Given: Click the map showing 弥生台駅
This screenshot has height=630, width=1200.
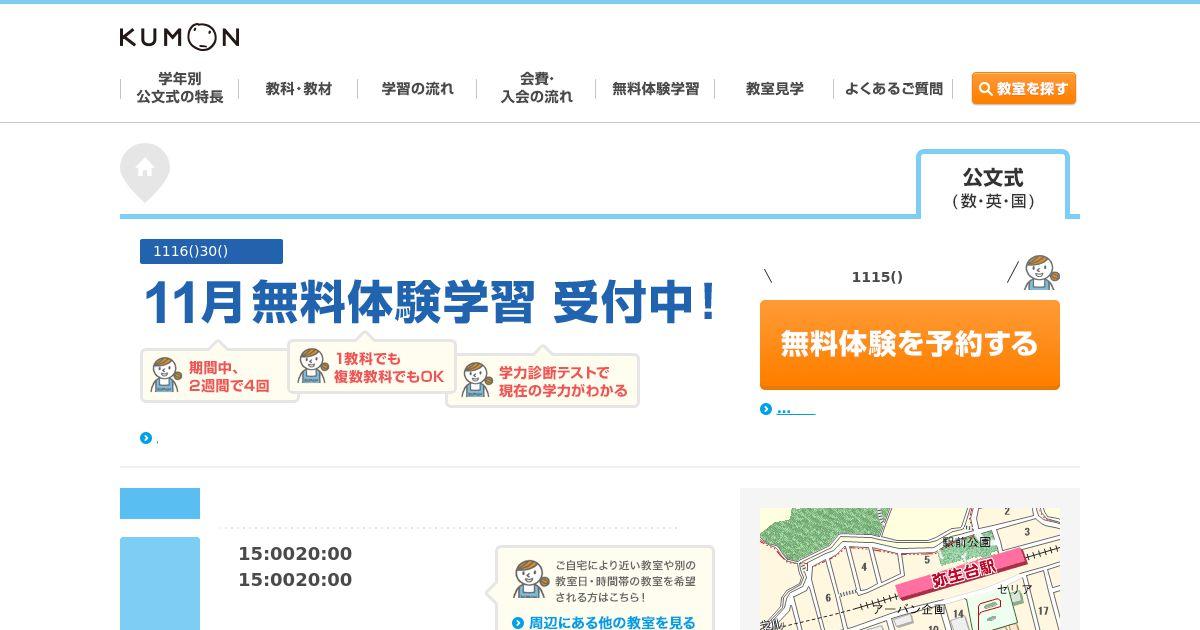Looking at the screenshot, I should (x=909, y=569).
